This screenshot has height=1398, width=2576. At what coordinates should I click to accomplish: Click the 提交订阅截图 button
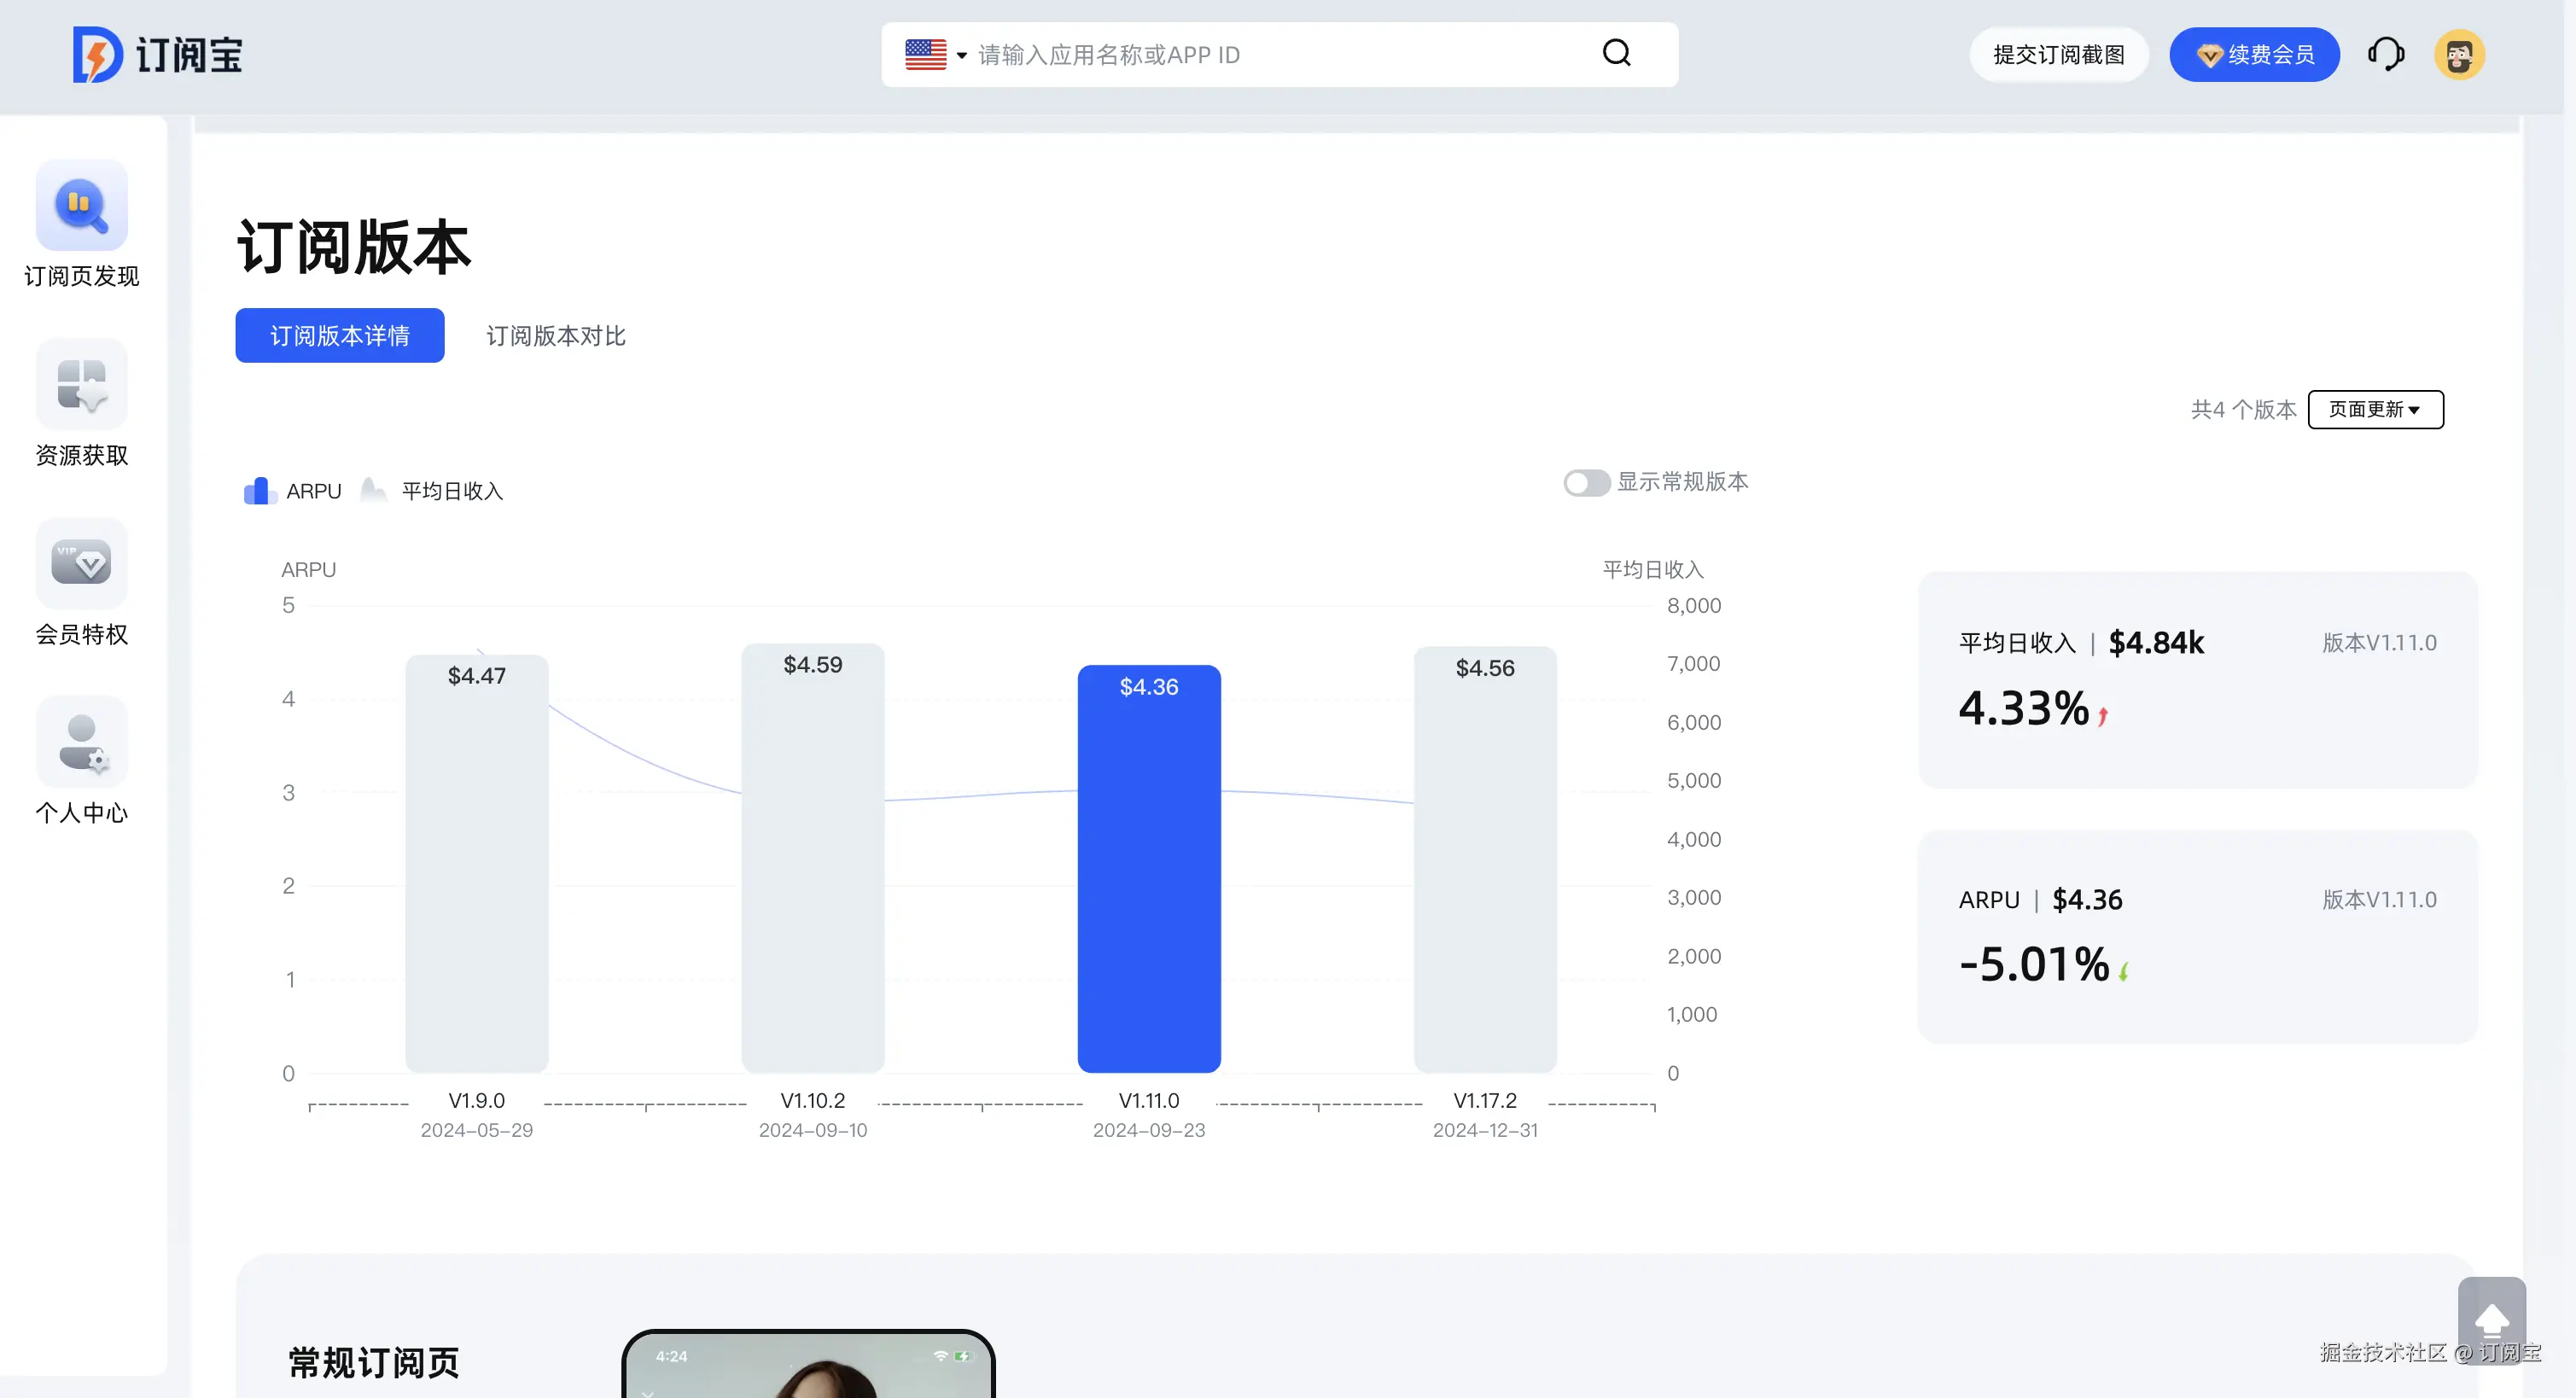click(x=2058, y=54)
